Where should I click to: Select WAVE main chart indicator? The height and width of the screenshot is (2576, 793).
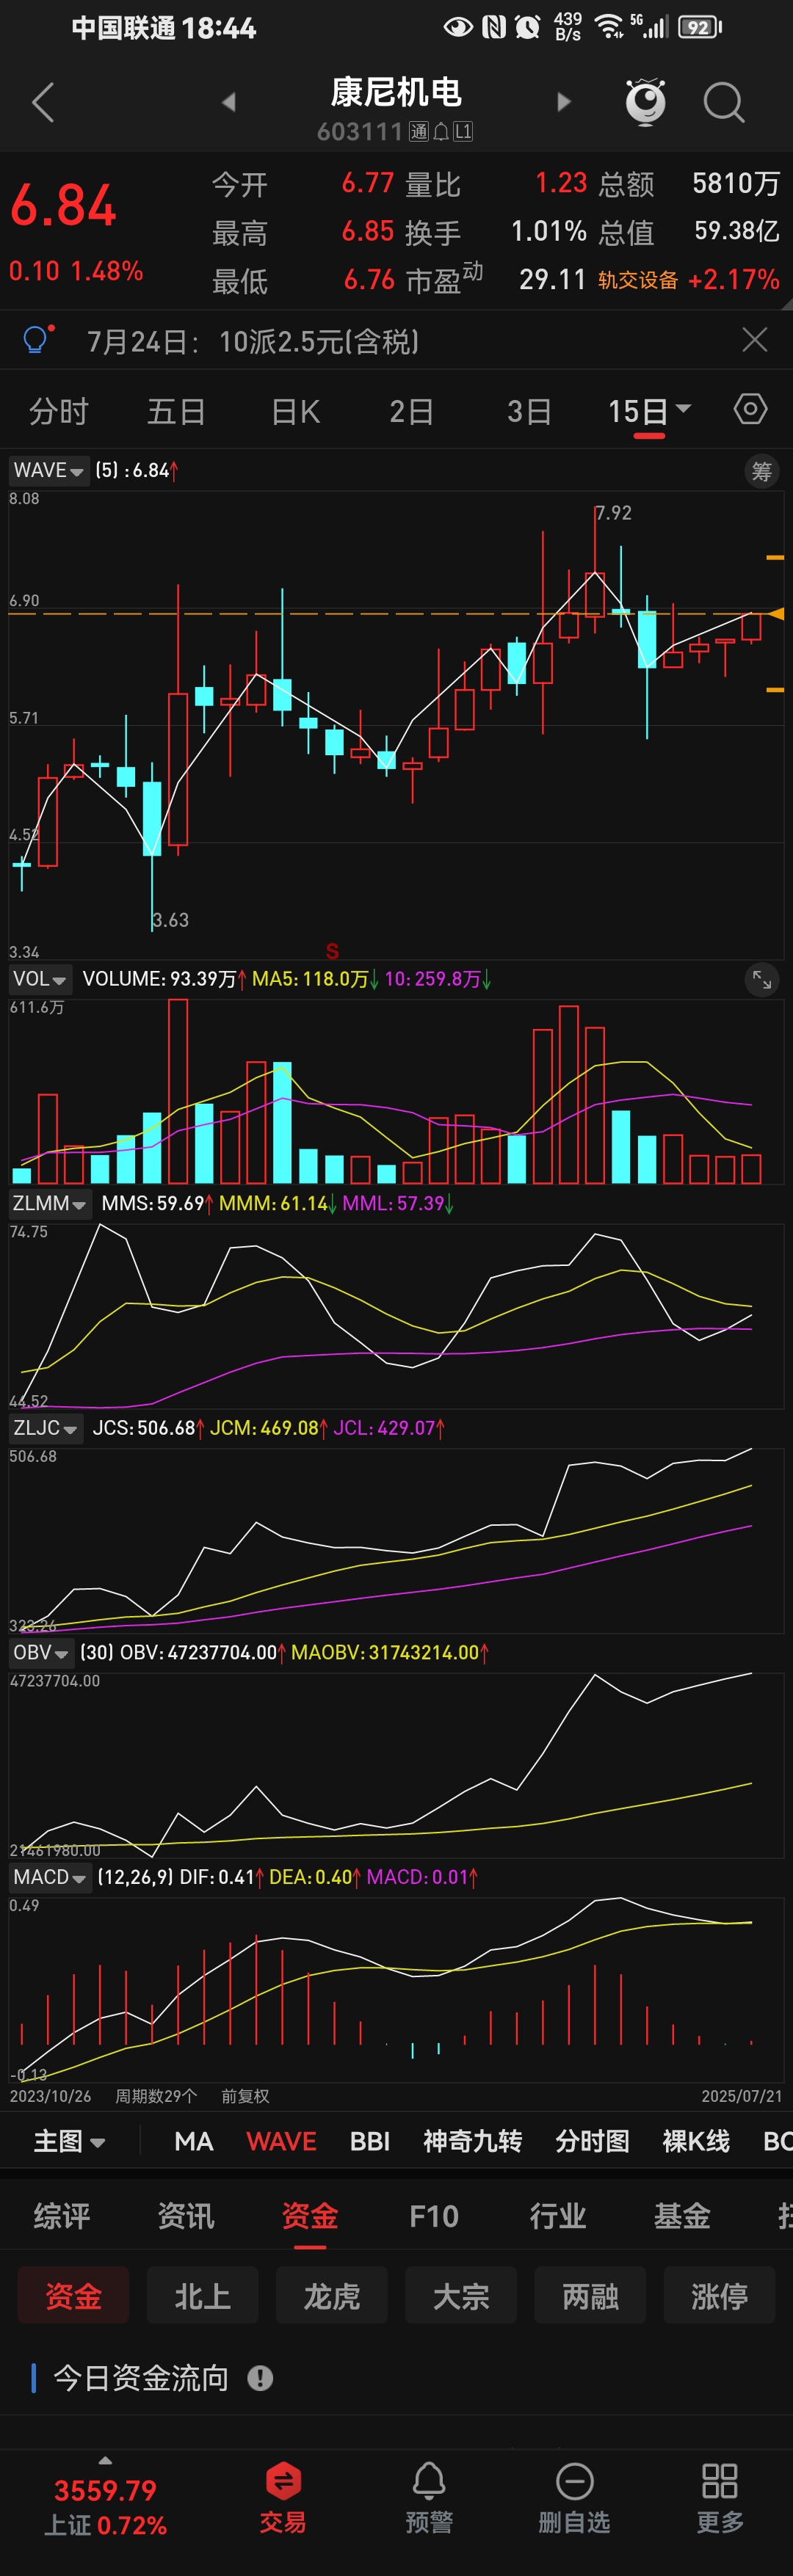(281, 2141)
